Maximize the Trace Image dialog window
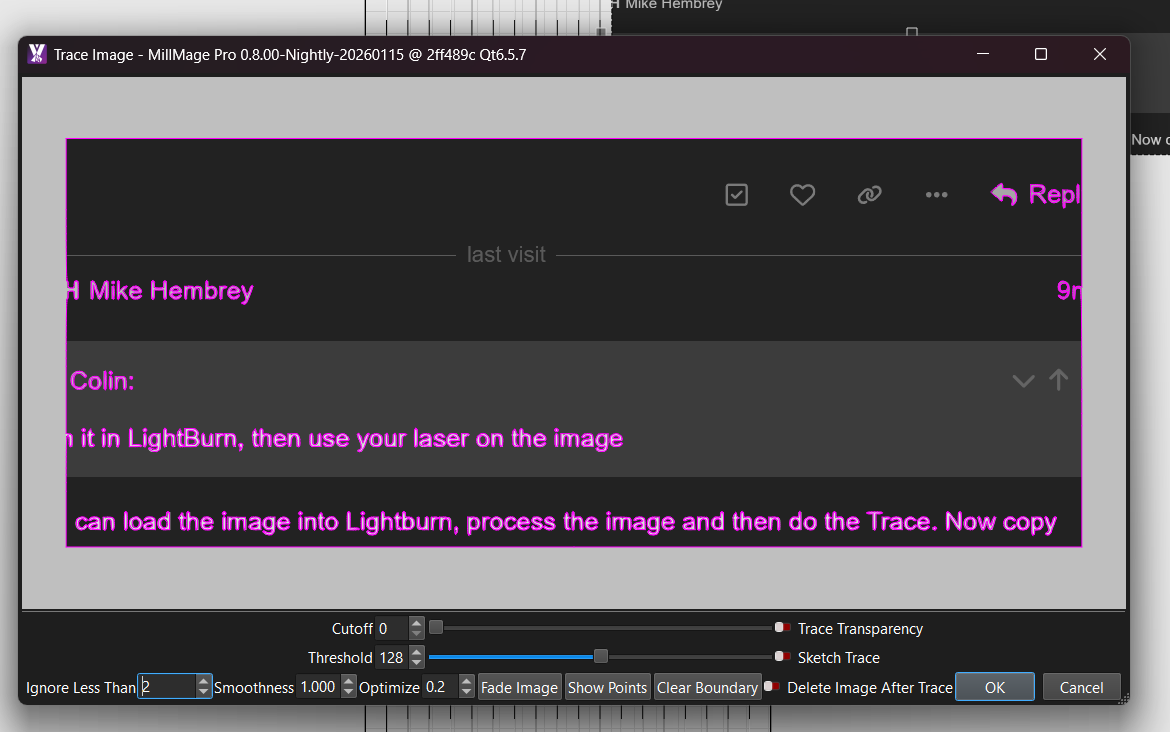 coord(1040,54)
